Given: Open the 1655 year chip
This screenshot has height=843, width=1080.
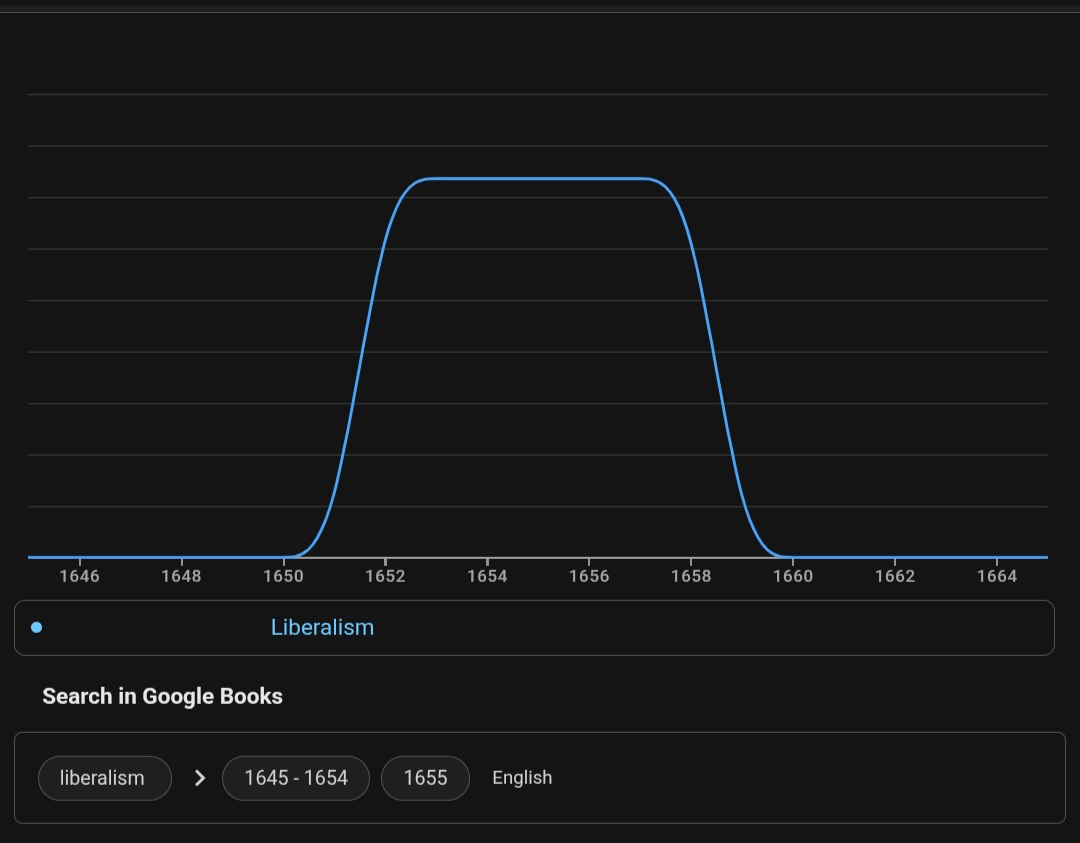Looking at the screenshot, I should pyautogui.click(x=425, y=778).
